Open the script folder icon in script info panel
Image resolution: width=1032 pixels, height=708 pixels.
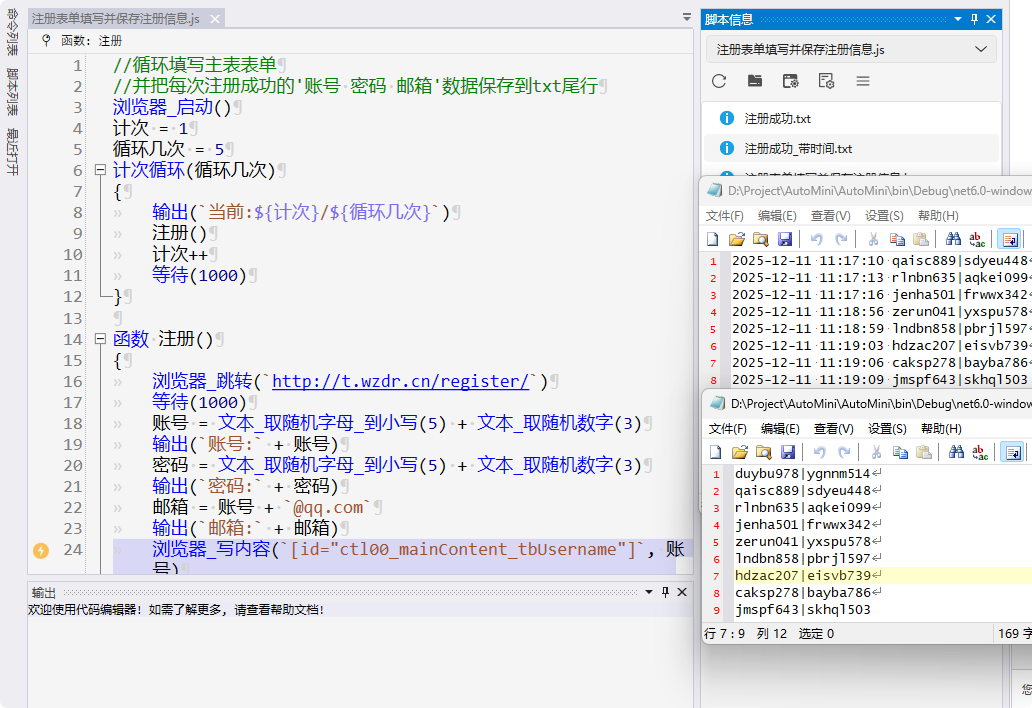click(755, 81)
